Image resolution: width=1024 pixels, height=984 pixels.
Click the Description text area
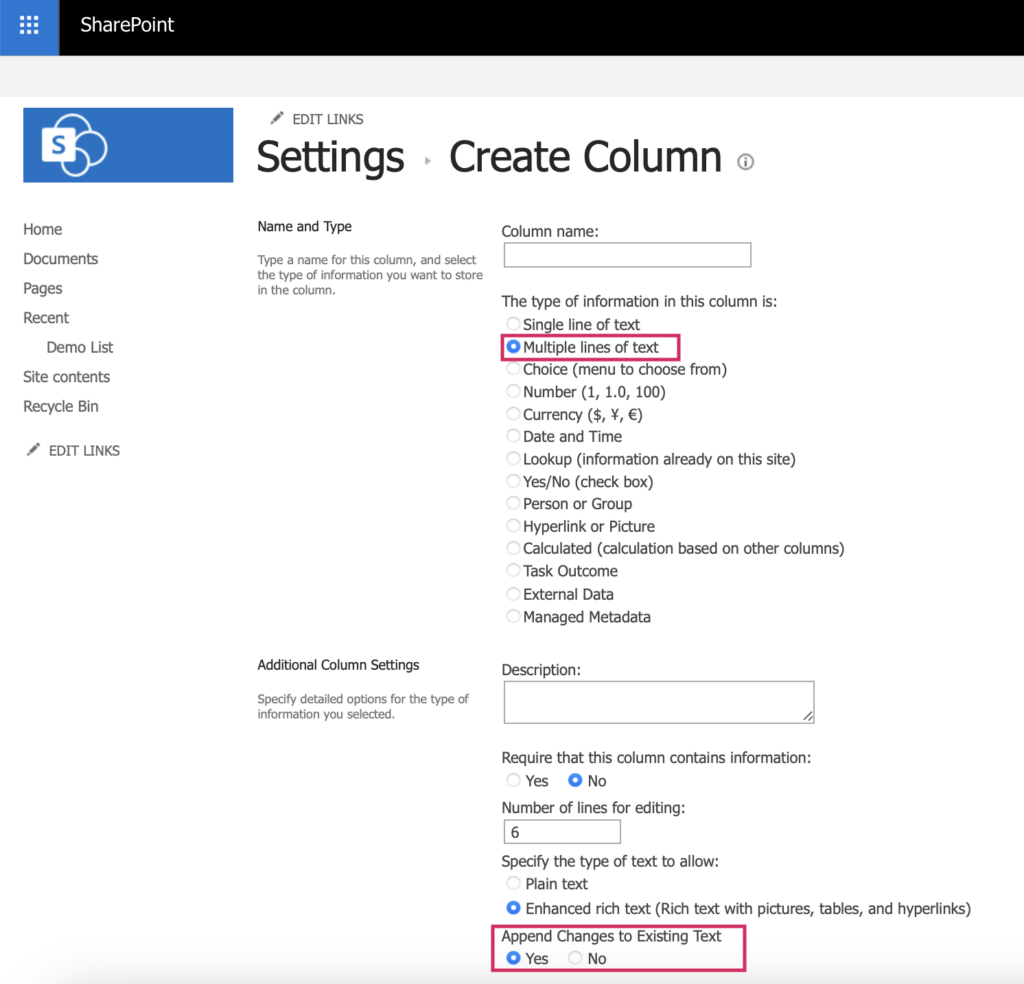pos(659,703)
